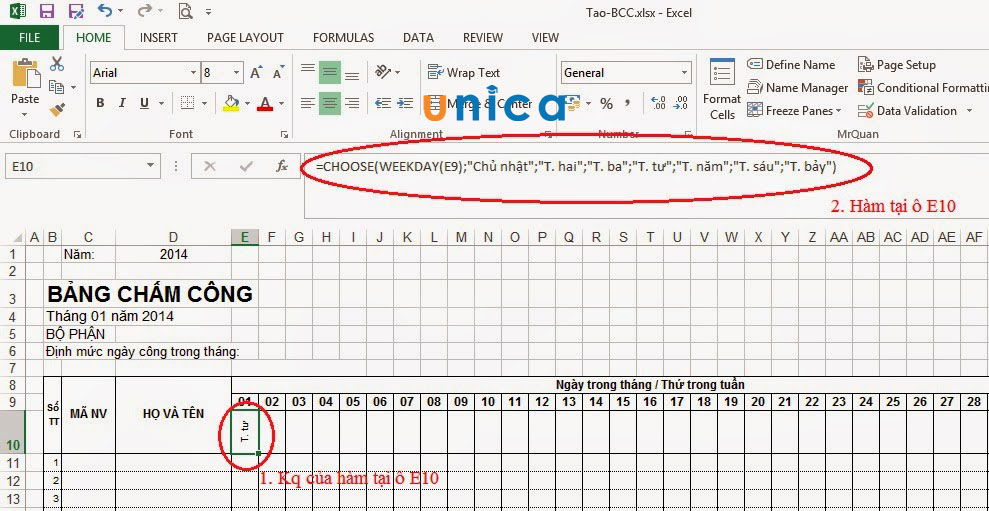Switch to the PAGE LAYOUT tab
The height and width of the screenshot is (511, 989).
[x=245, y=38]
